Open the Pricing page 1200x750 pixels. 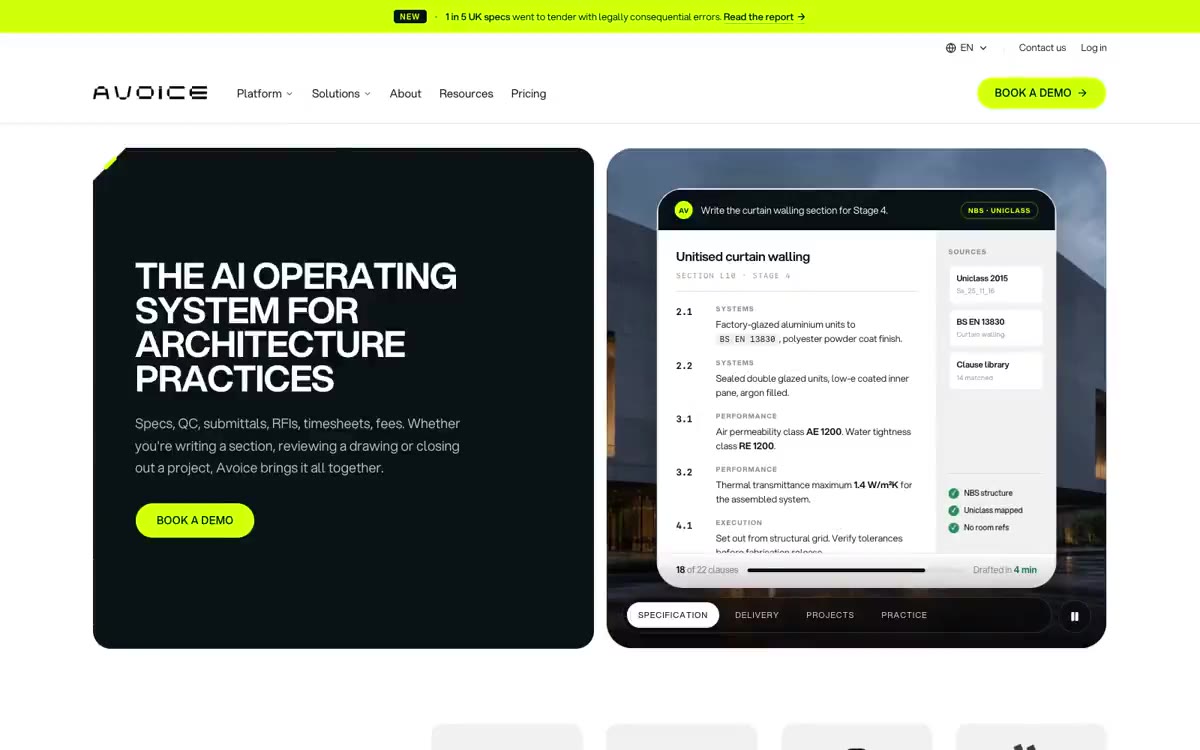[x=528, y=94]
